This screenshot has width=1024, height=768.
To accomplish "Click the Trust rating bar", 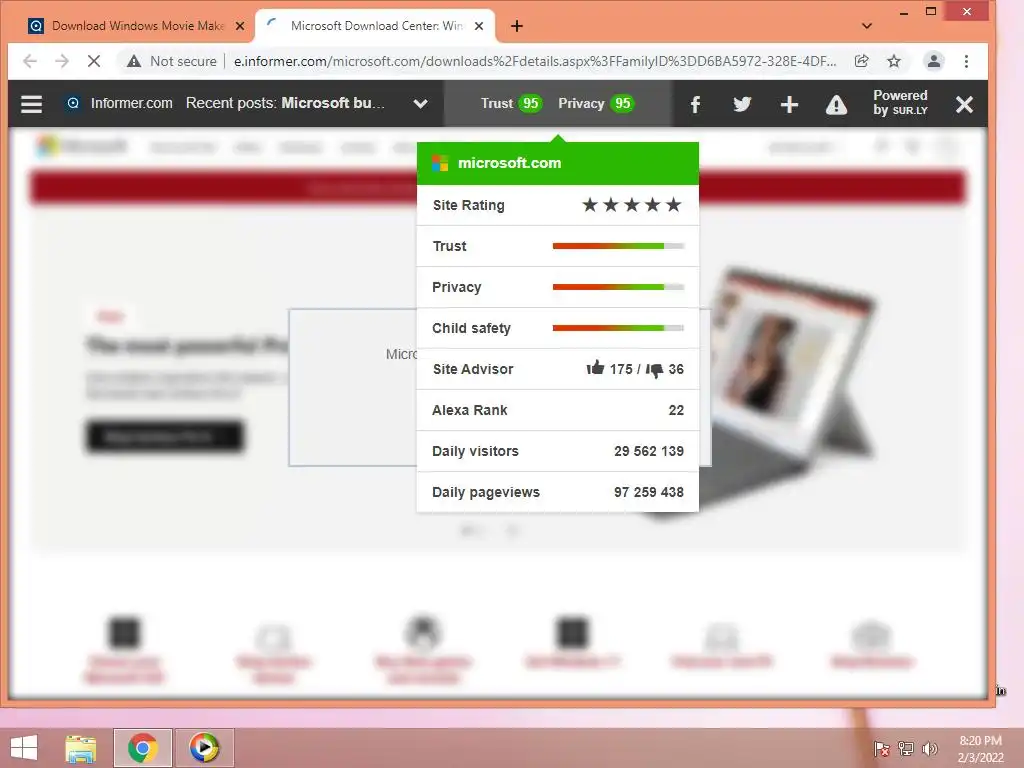I will point(618,246).
